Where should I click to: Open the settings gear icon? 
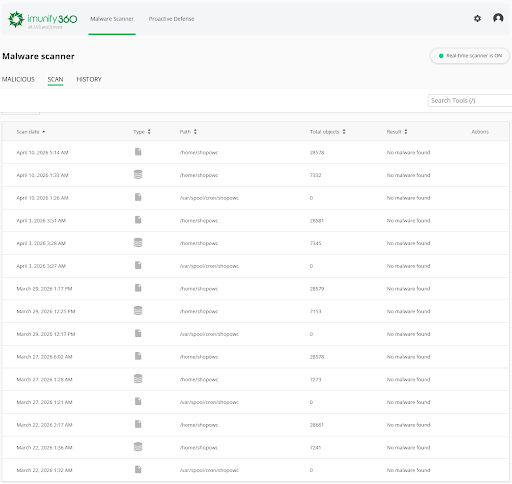coord(477,19)
